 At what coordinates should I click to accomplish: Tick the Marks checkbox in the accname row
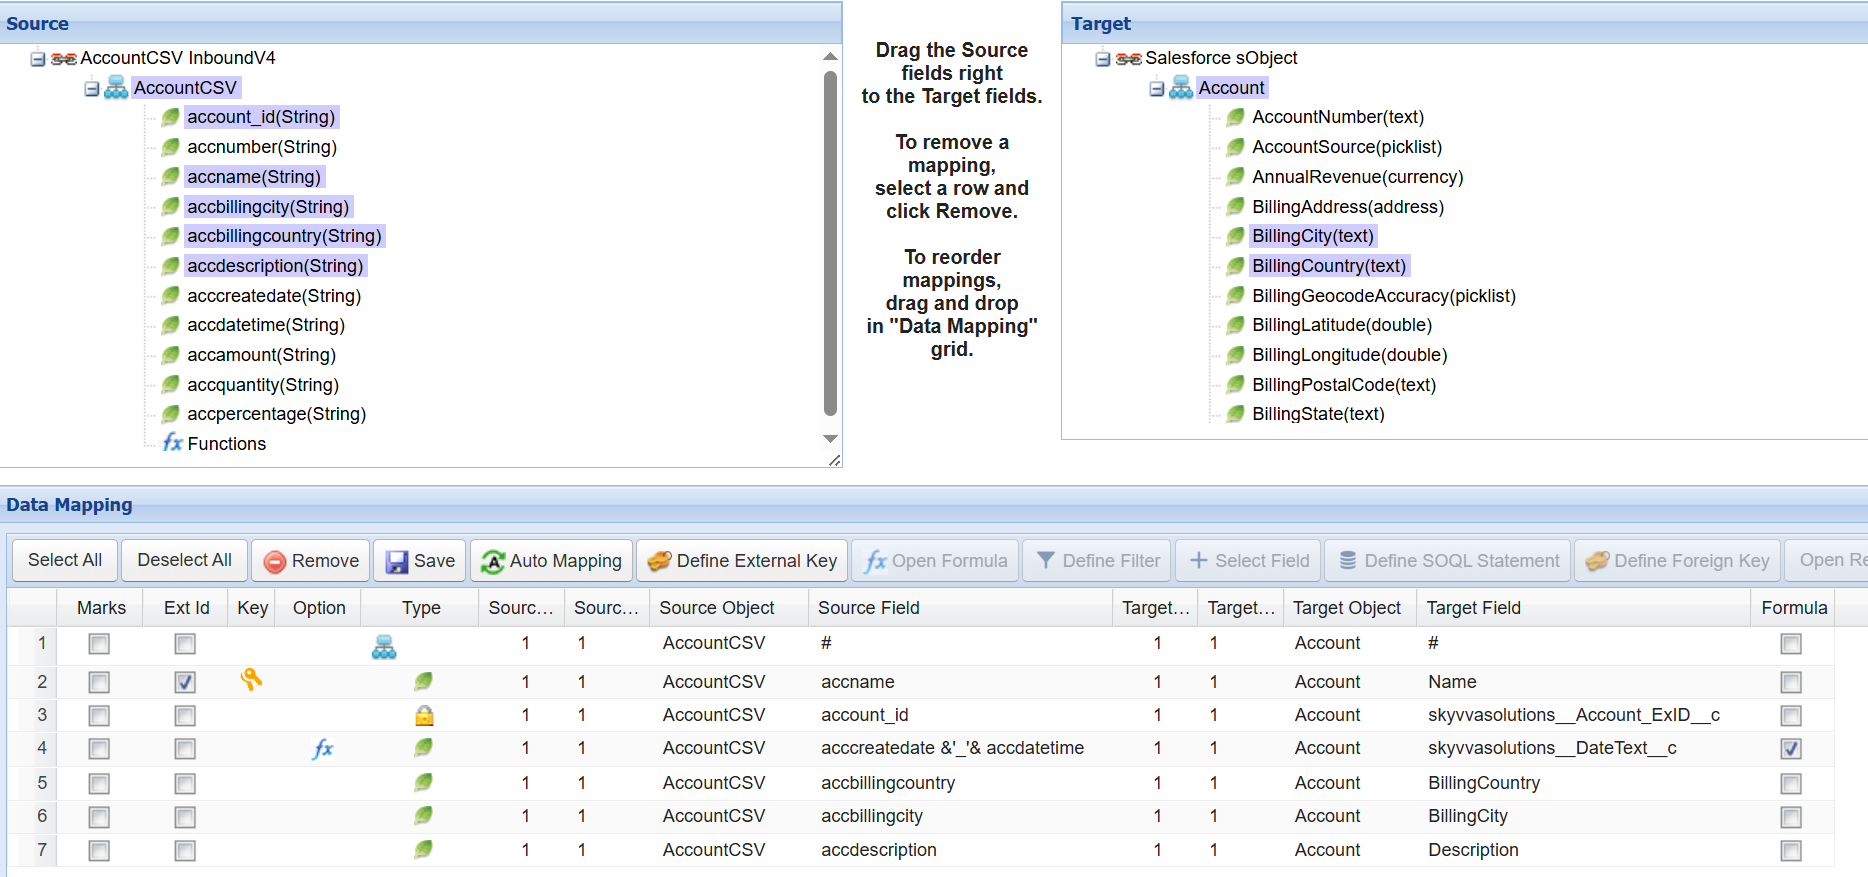99,682
